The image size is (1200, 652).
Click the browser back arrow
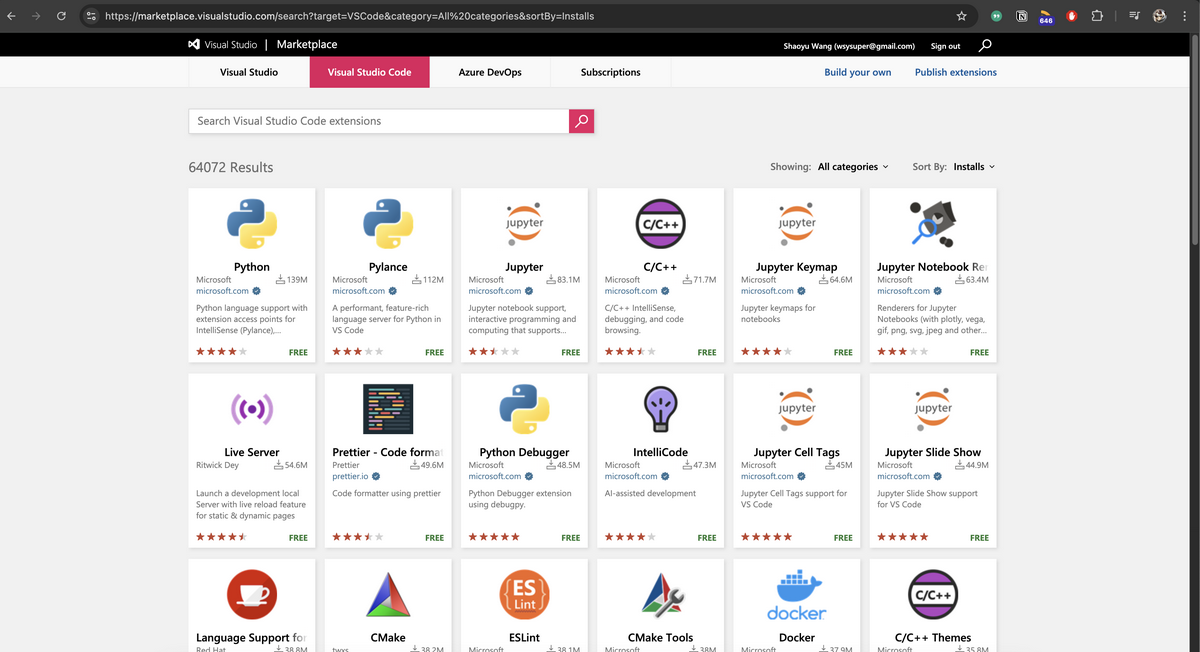pyautogui.click(x=13, y=16)
